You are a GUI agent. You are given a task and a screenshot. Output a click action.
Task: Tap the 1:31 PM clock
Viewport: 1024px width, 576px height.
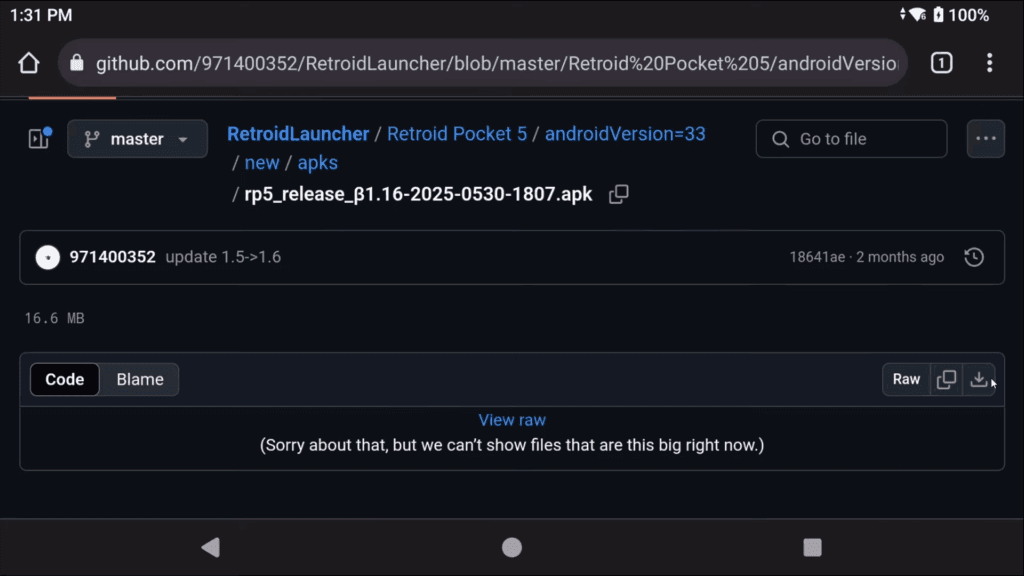[x=41, y=15]
